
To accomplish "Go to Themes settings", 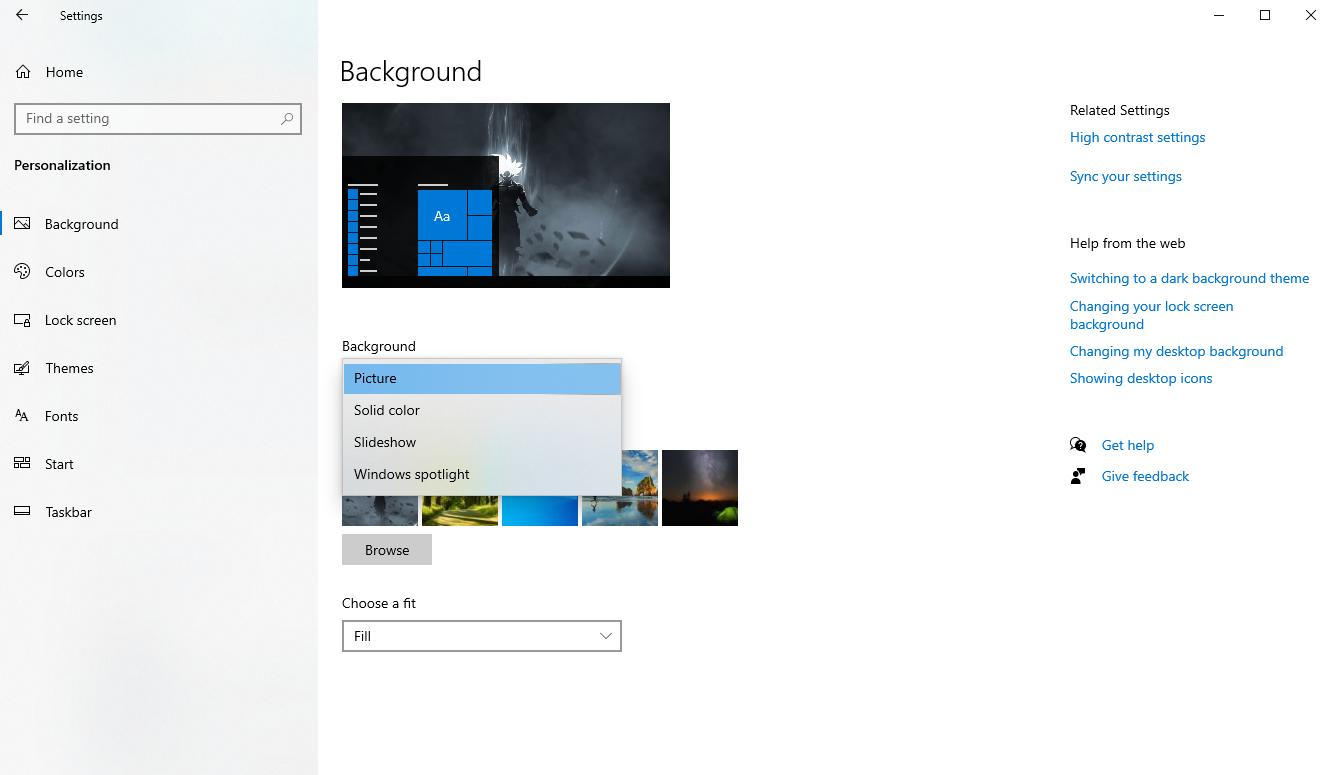I will 159,368.
